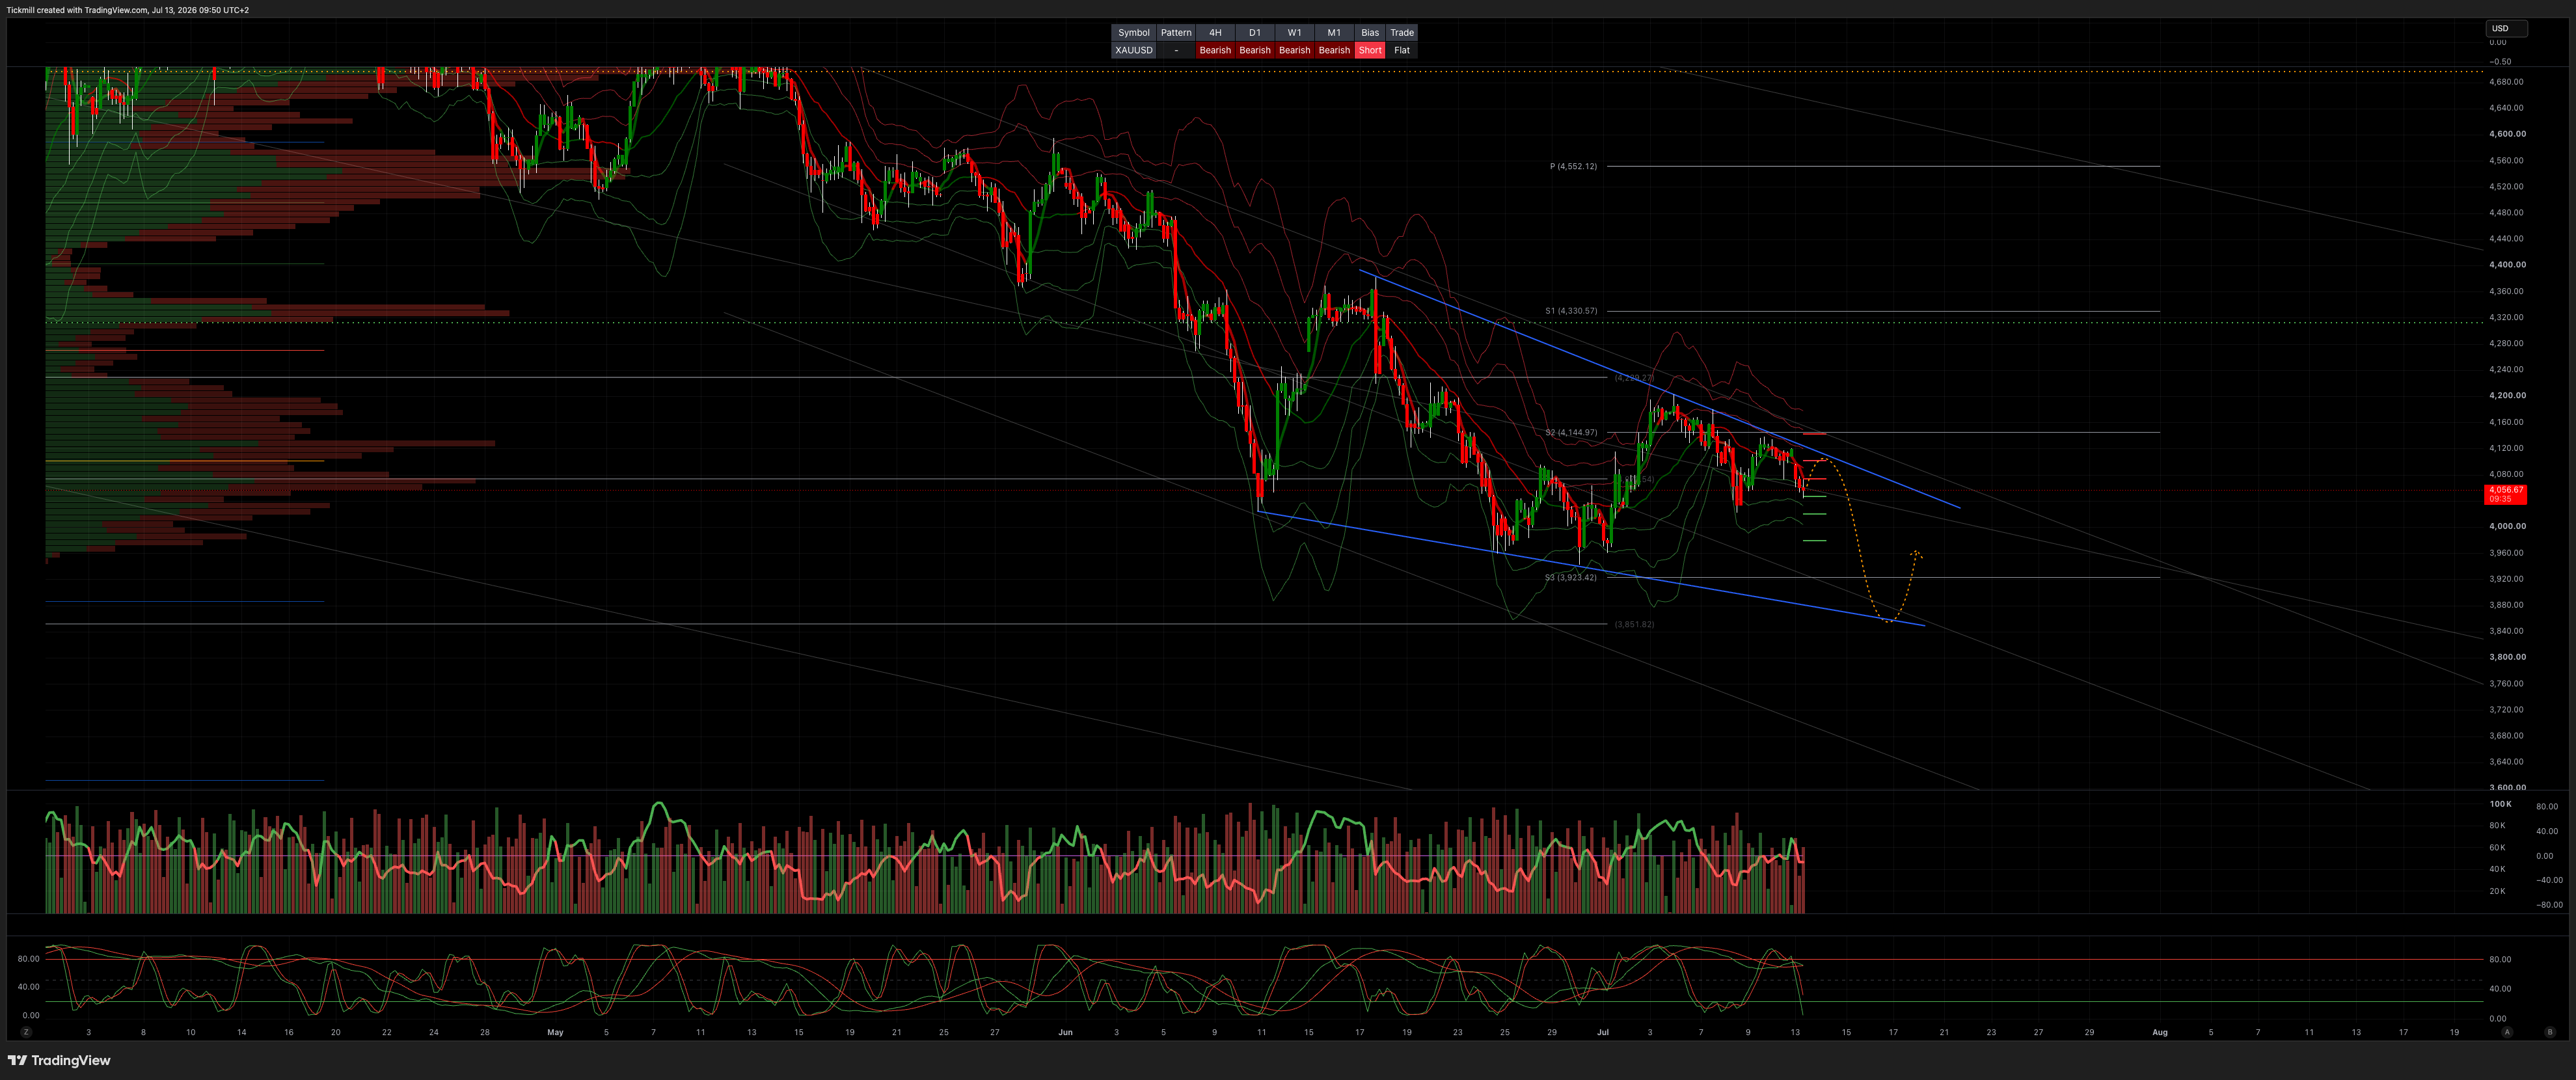2576x1080 pixels.
Task: Click the Aug label on time axis
Action: pyautogui.click(x=2160, y=1032)
